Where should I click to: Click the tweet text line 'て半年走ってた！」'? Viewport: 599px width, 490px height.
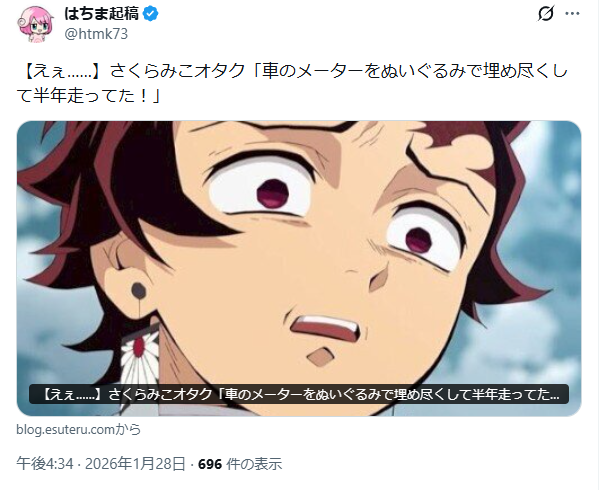click(89, 95)
